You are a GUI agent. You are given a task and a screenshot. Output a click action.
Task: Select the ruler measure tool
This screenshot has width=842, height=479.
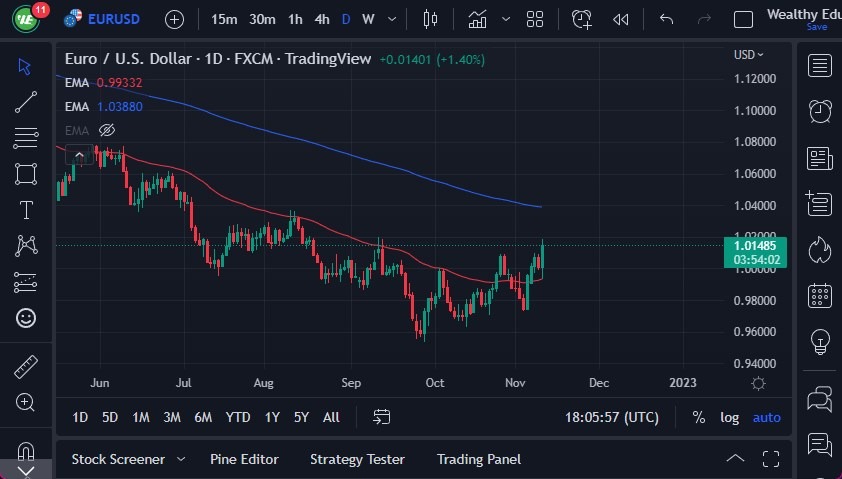(26, 366)
